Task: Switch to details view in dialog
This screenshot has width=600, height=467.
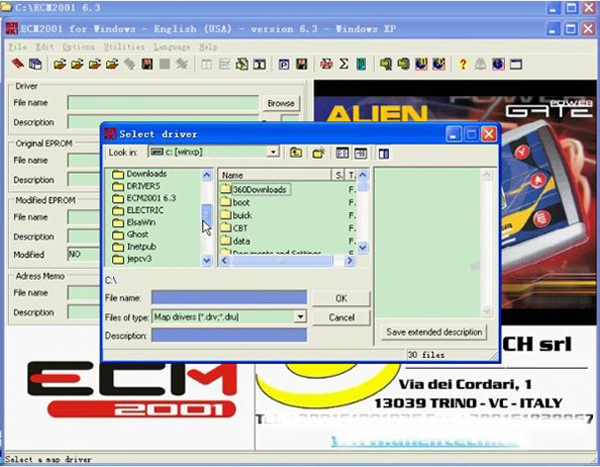Action: click(360, 153)
